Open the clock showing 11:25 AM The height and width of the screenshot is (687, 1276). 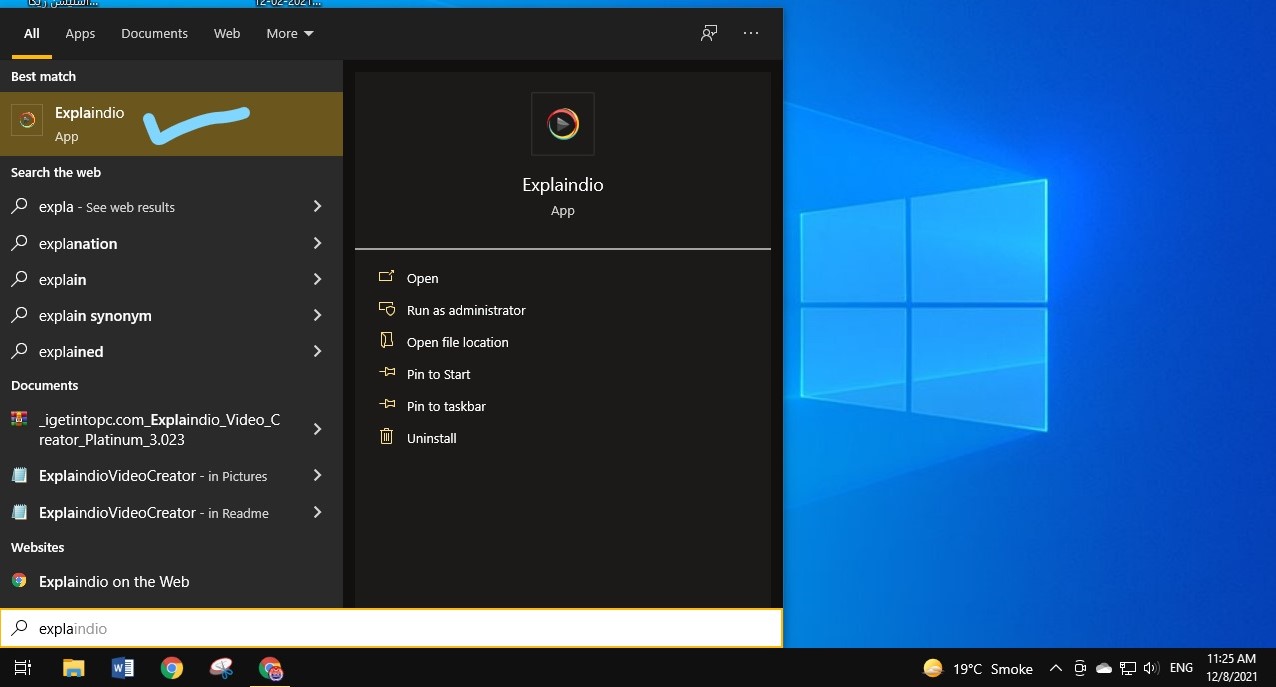coord(1232,668)
